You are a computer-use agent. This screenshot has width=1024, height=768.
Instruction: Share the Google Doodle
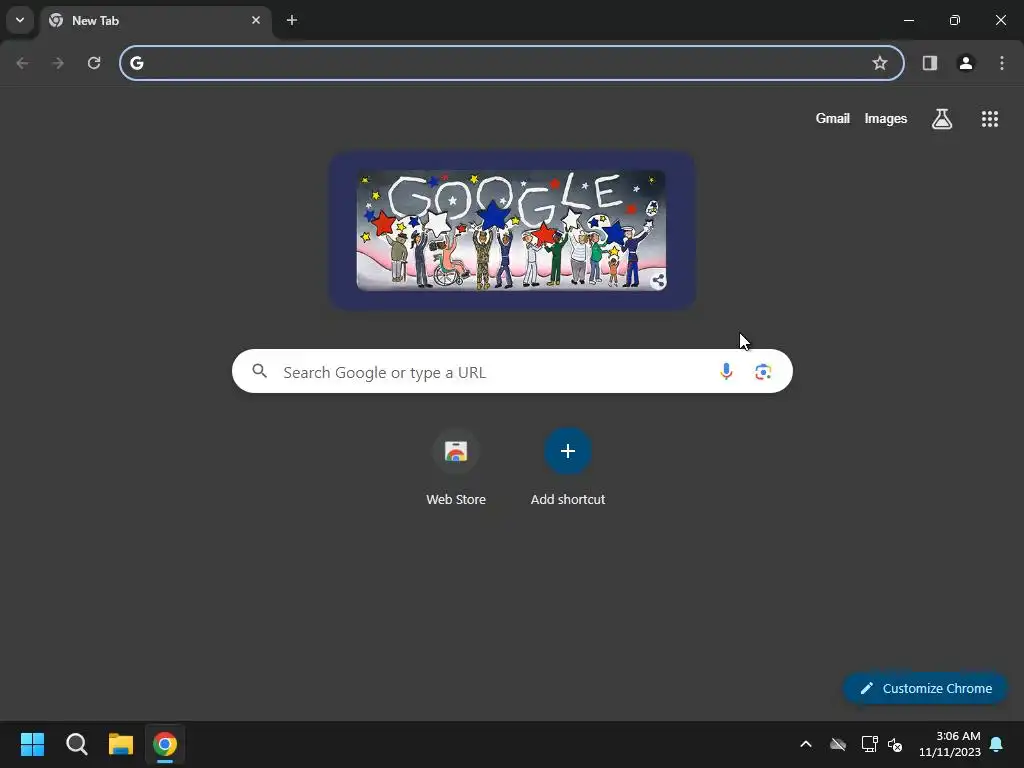[658, 281]
